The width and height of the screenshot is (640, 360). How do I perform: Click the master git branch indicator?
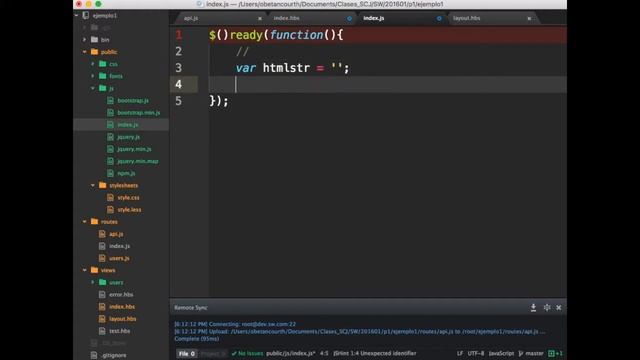531,353
